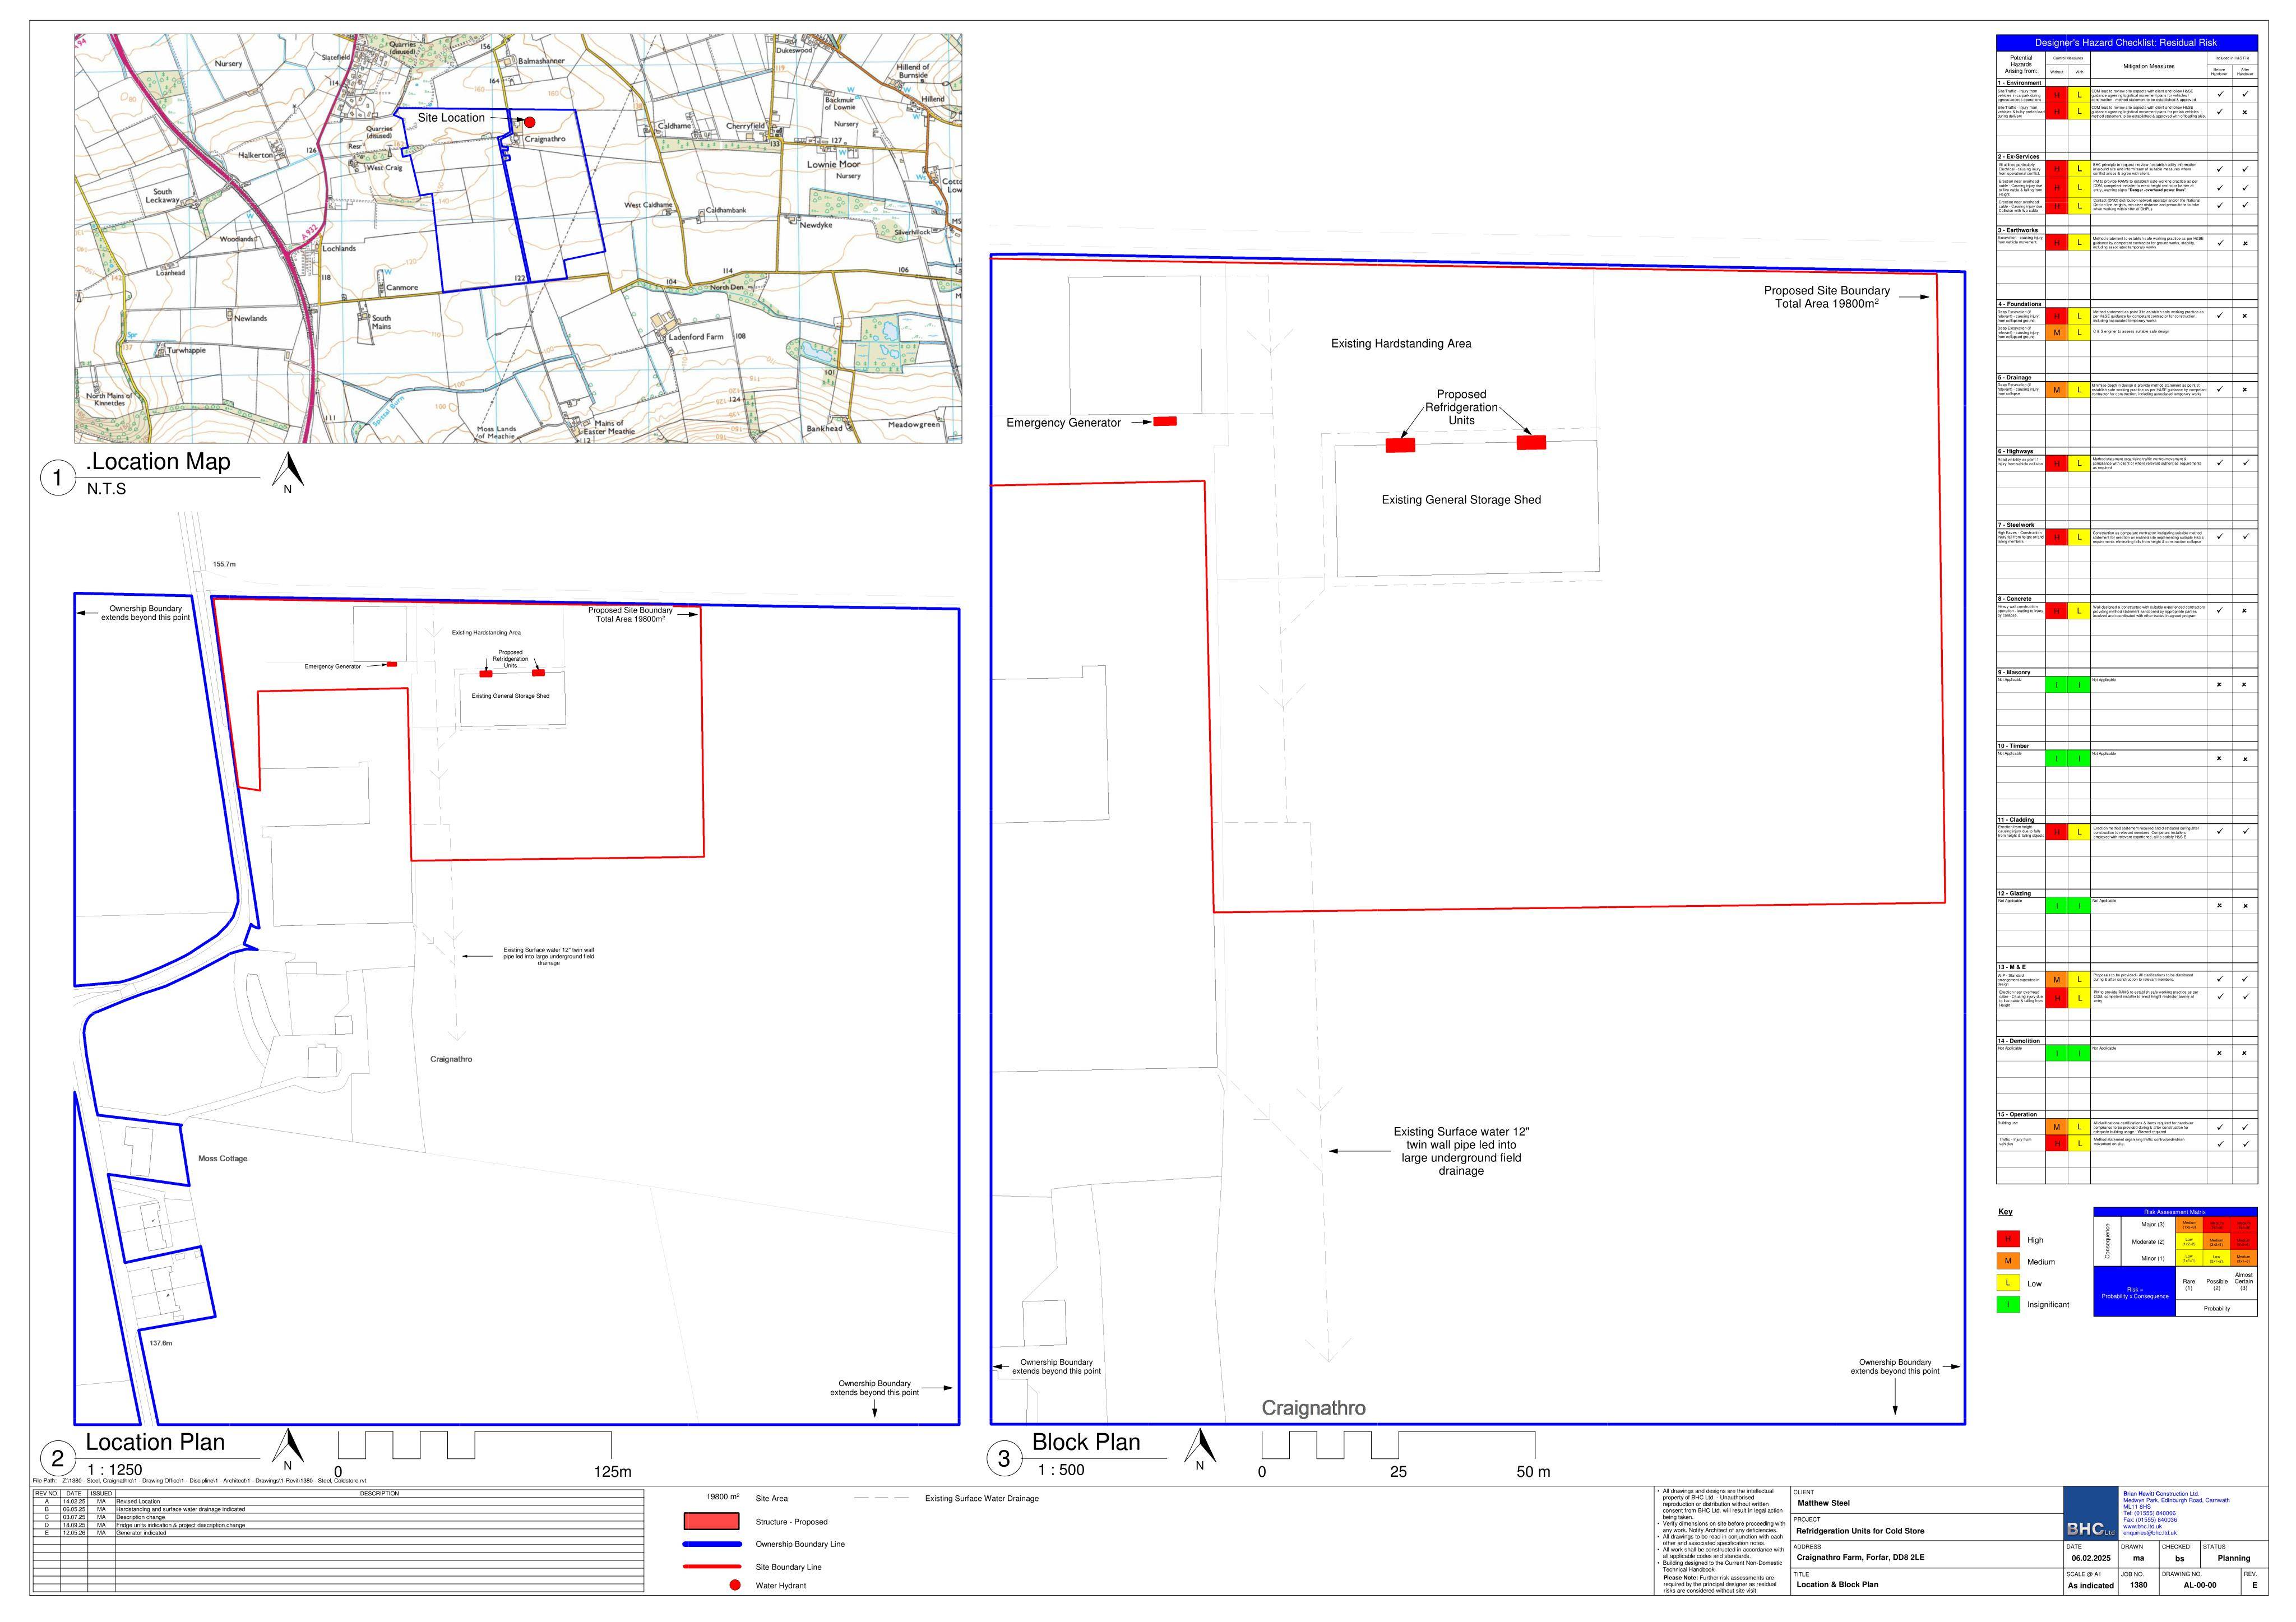Select revision E row 'Generator indicated'

click(339, 1533)
